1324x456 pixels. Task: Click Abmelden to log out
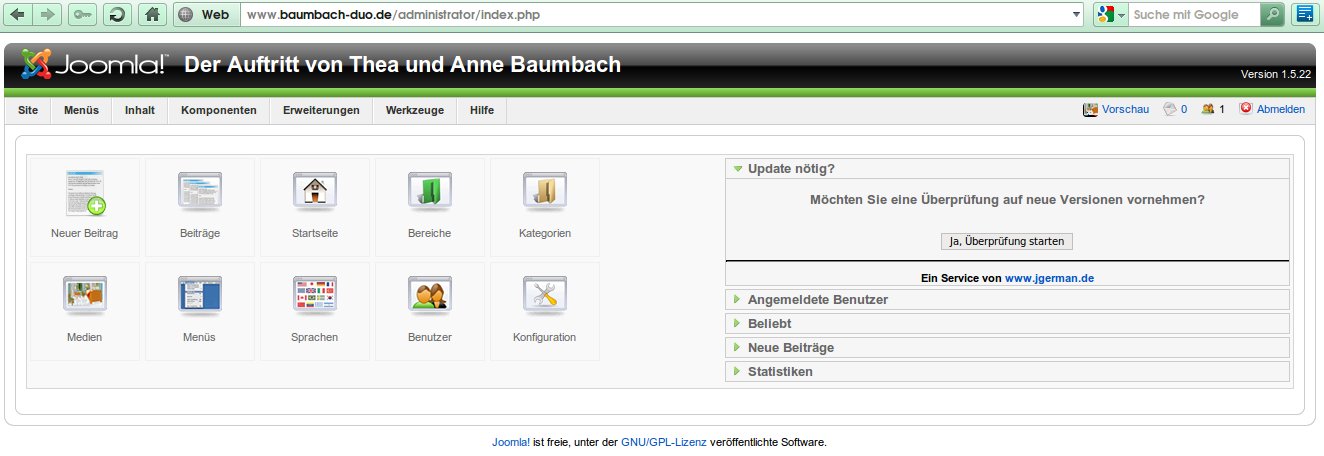(1280, 110)
